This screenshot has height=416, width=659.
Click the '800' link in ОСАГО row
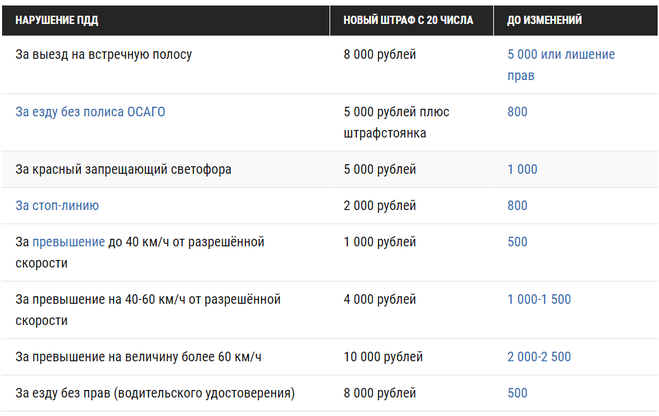click(x=517, y=112)
